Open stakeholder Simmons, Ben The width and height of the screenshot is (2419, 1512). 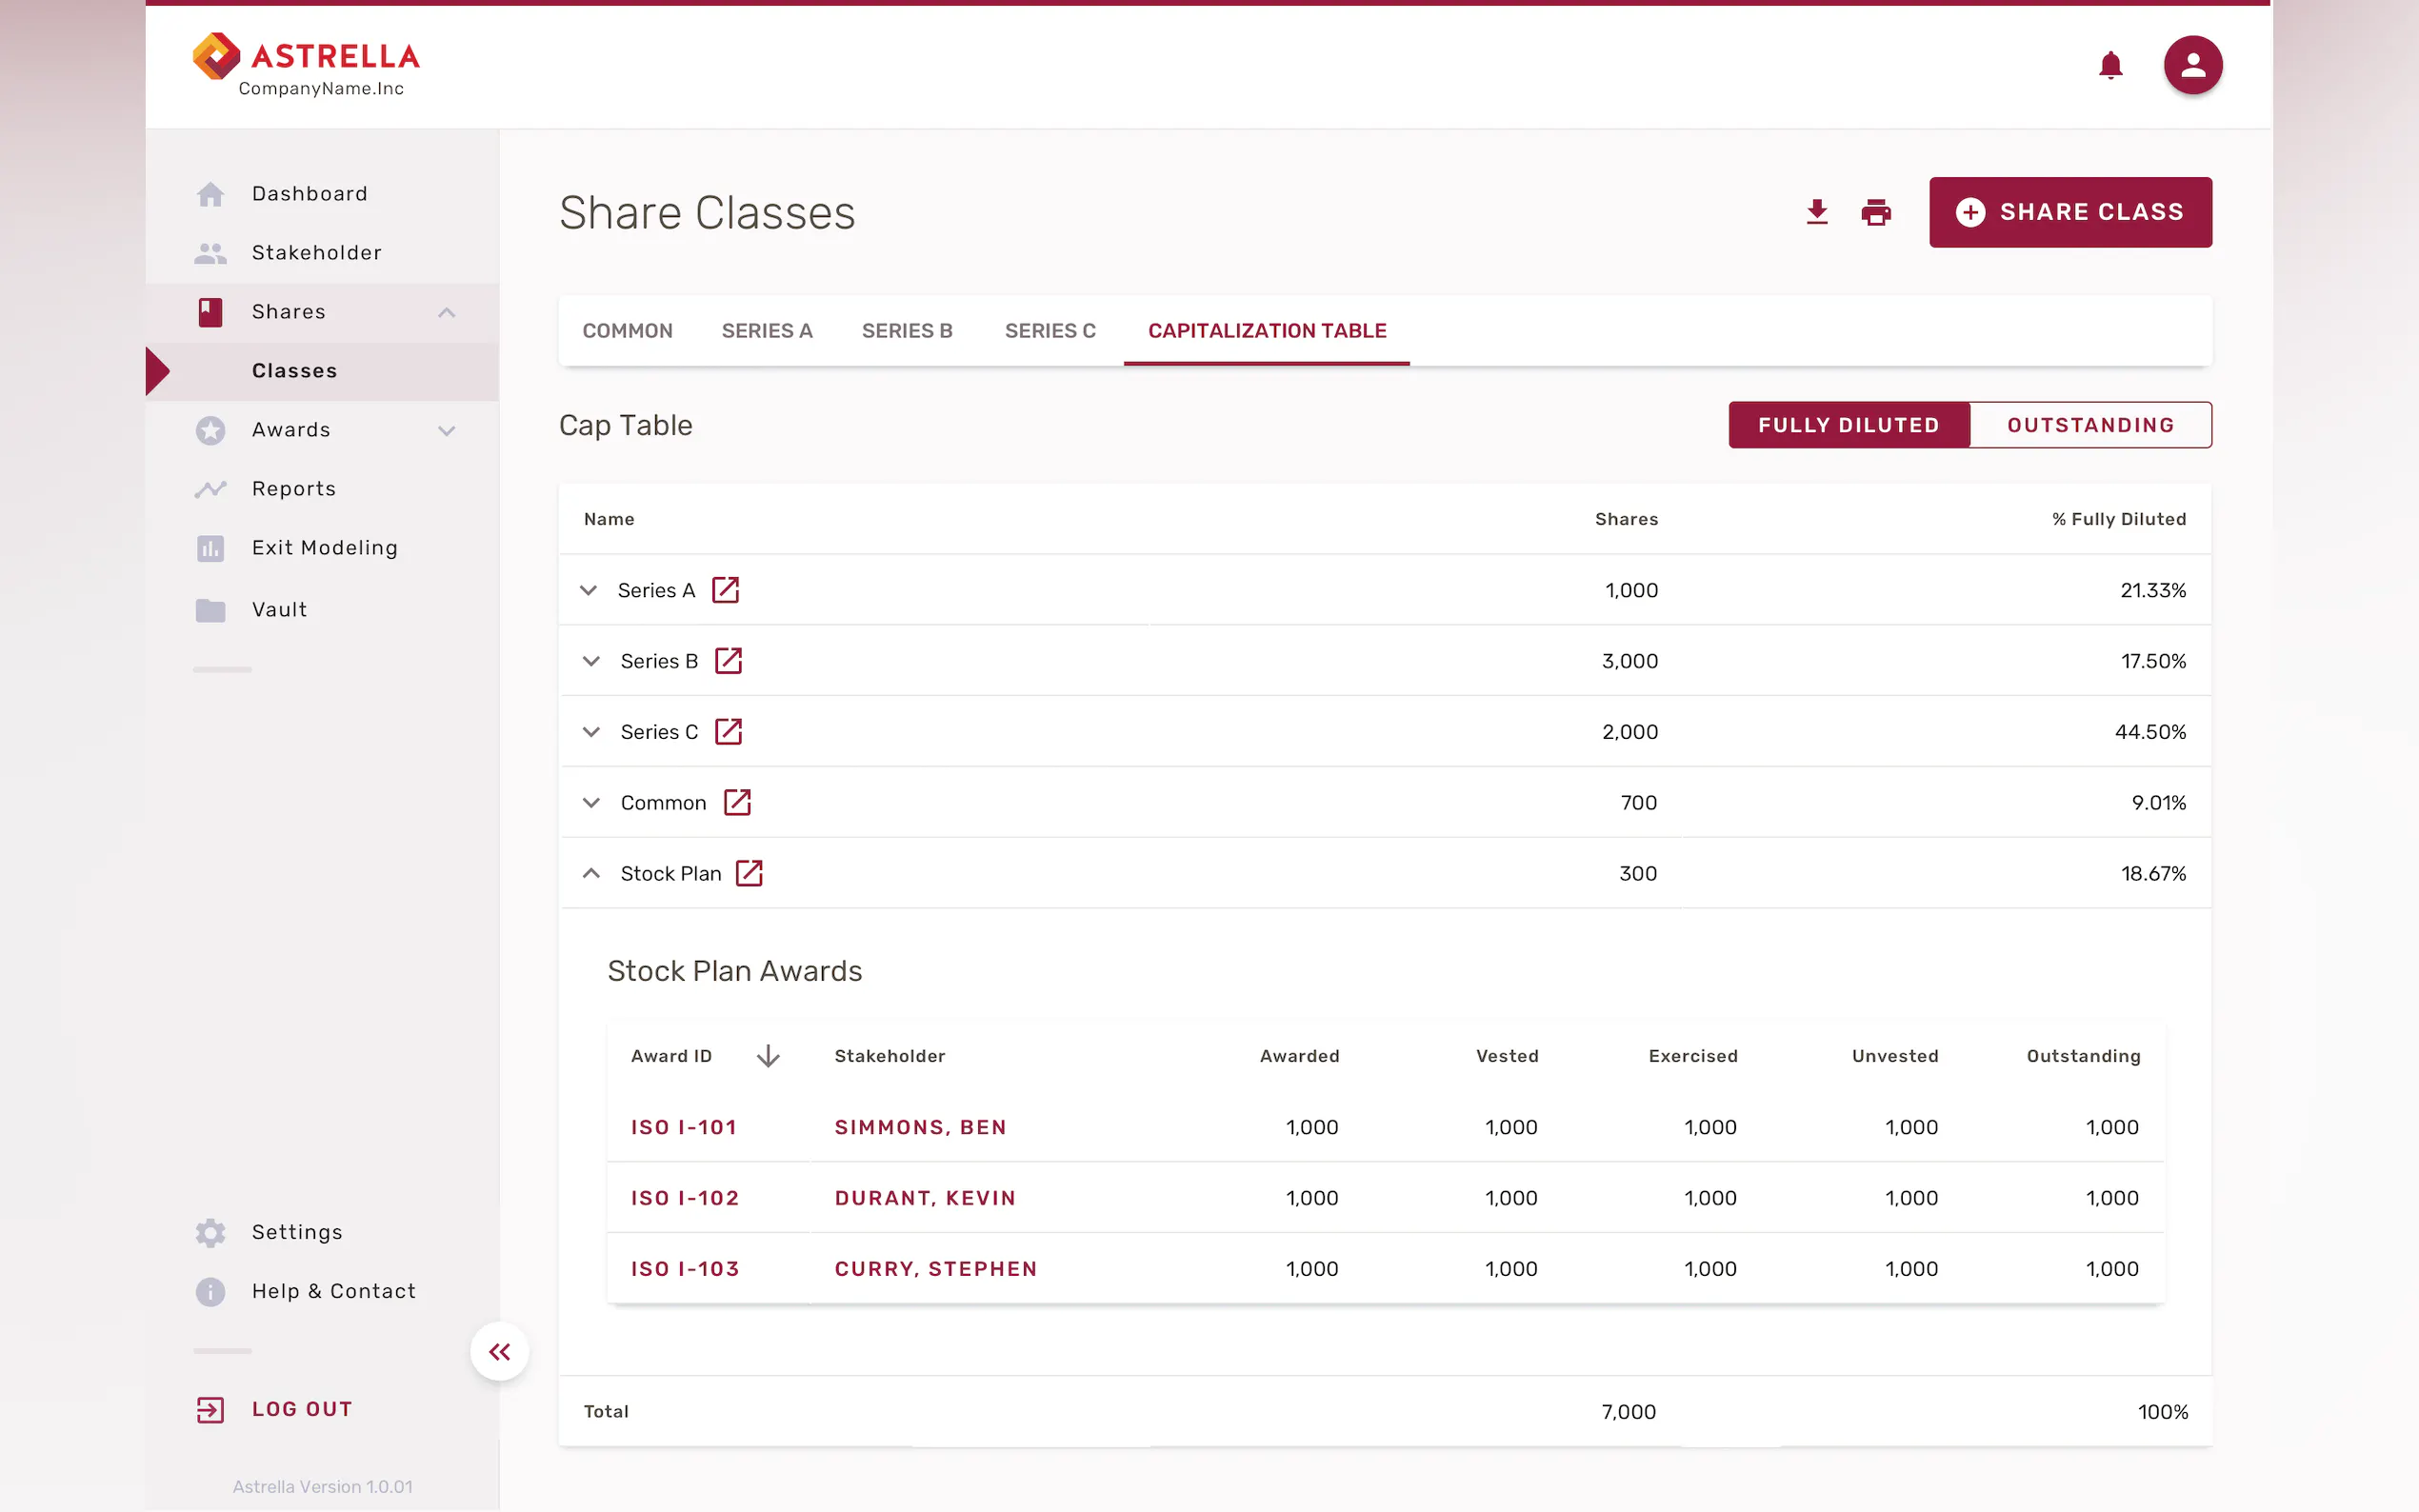920,1127
